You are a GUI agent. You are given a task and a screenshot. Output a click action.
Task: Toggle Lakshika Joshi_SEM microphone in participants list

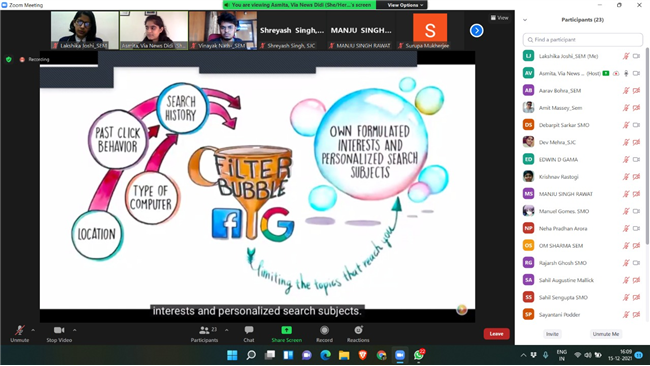626,56
